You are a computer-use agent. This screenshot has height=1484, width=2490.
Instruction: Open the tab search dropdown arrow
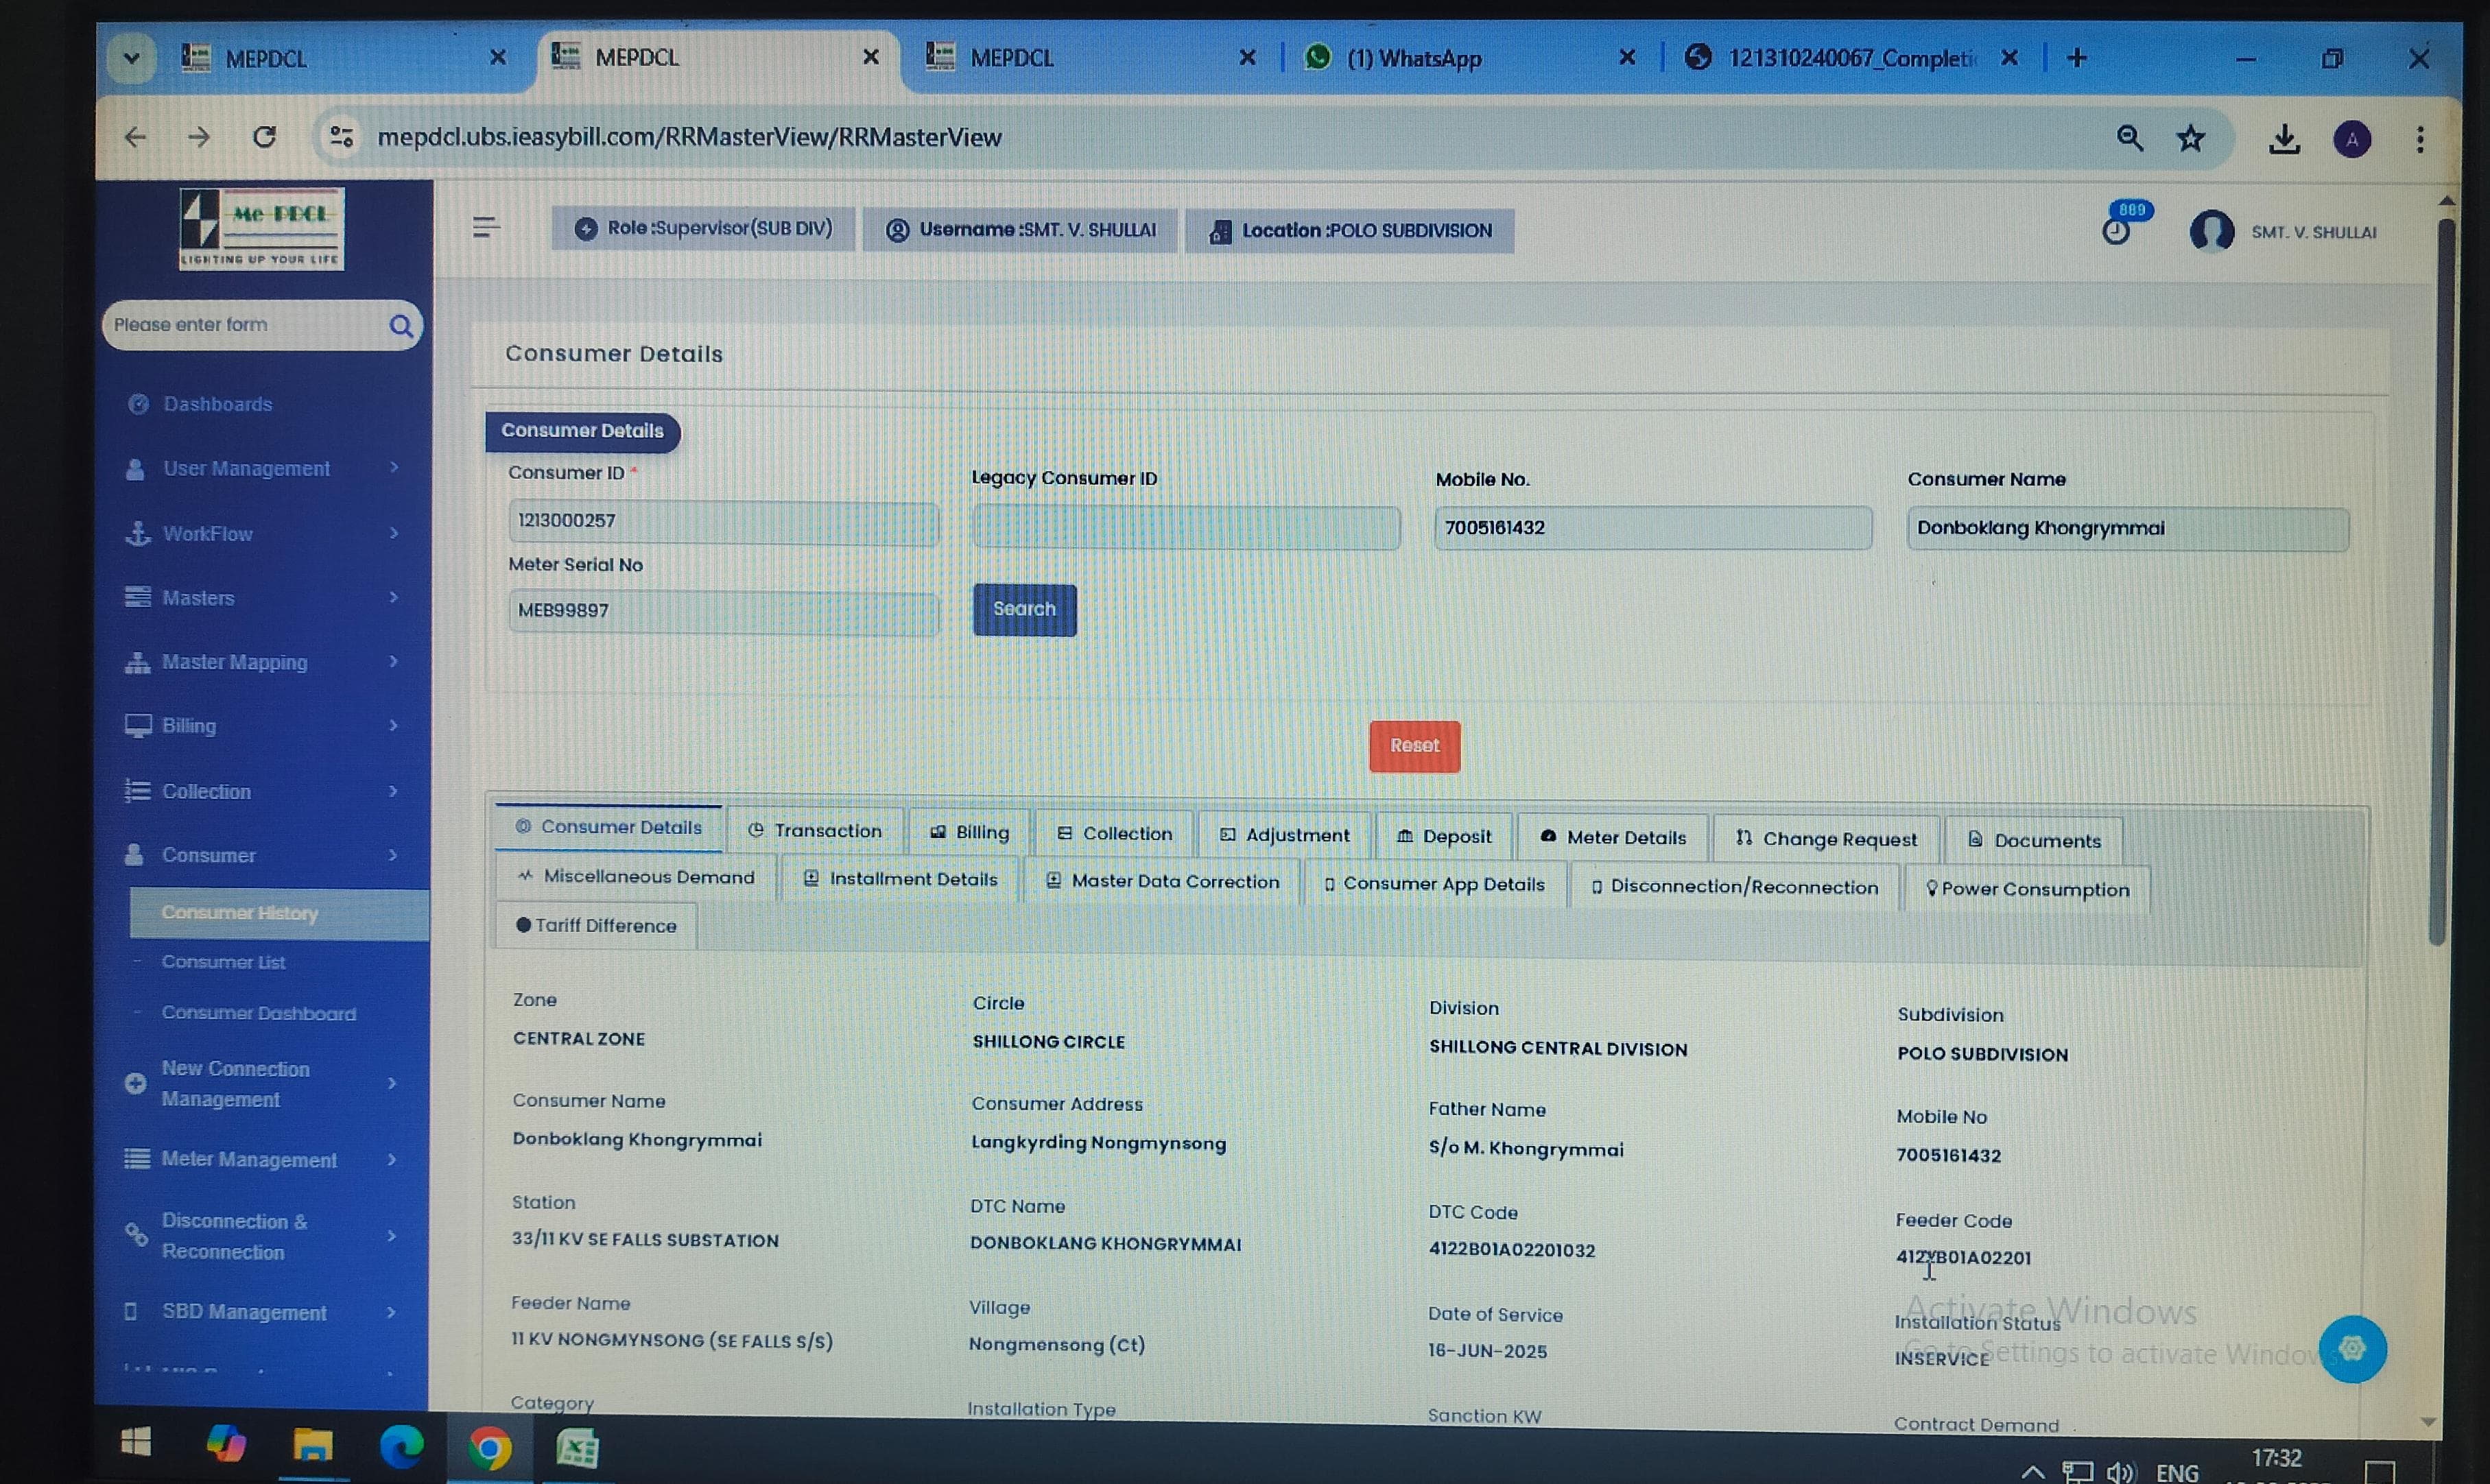pos(131,58)
